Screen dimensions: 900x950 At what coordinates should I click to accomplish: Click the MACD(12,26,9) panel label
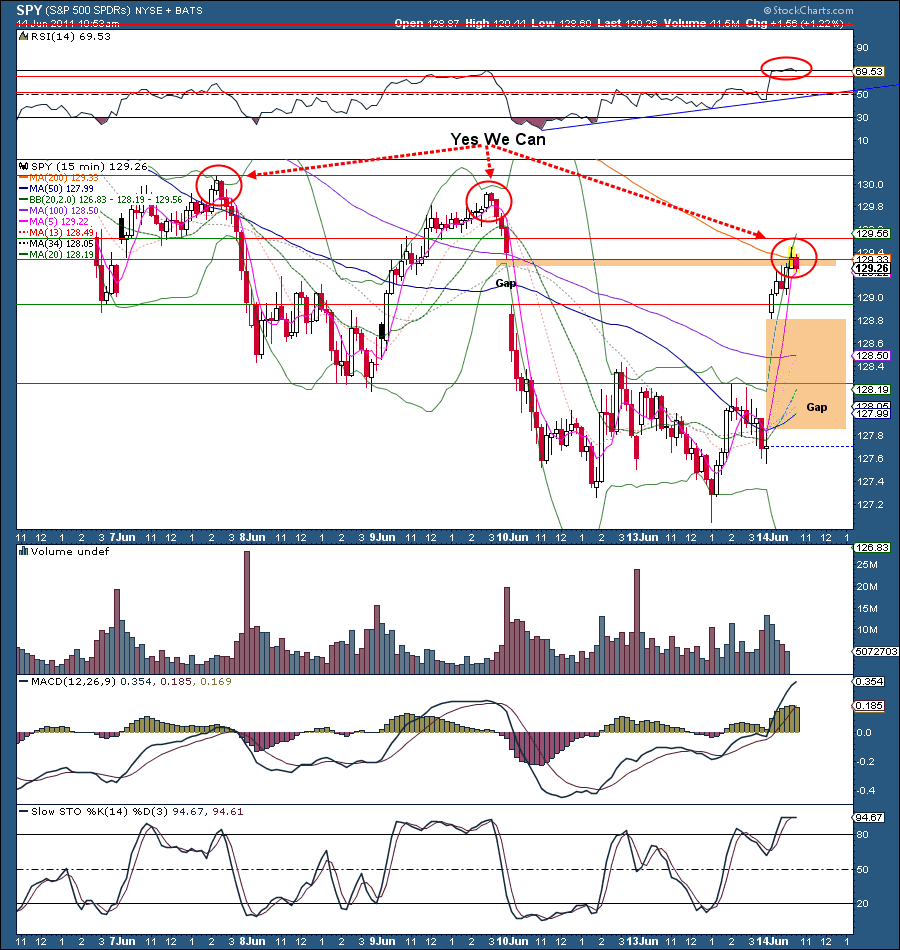pyautogui.click(x=70, y=683)
